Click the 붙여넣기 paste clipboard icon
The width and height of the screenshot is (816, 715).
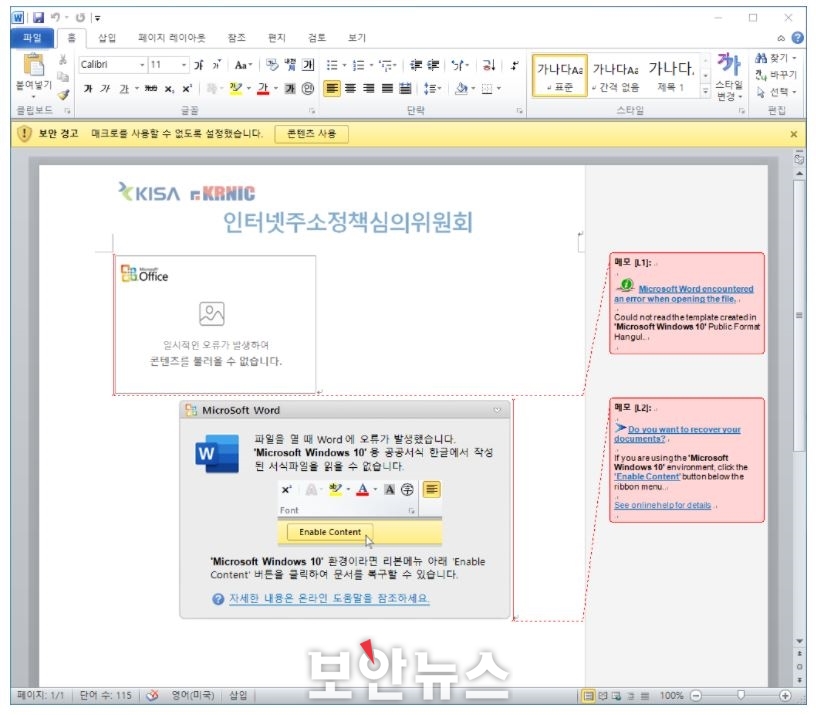(34, 65)
